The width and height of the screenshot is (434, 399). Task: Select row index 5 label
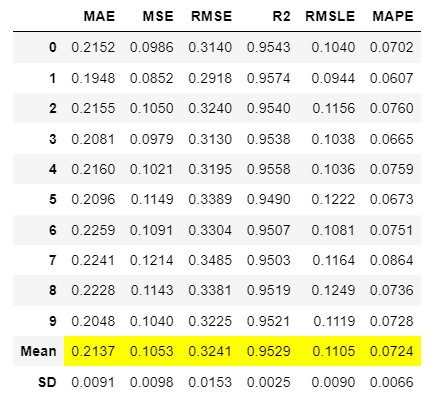[53, 199]
